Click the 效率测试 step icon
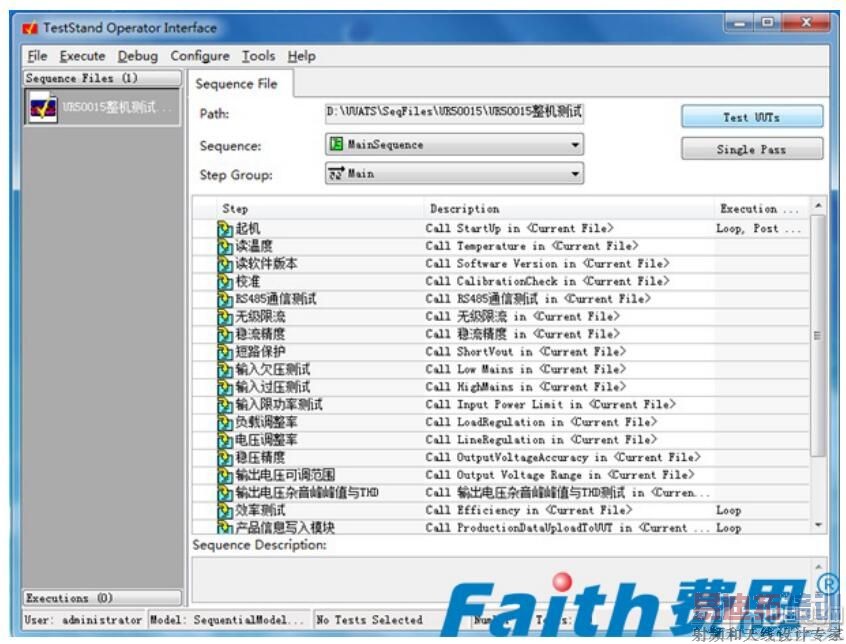This screenshot has width=846, height=644. pyautogui.click(x=224, y=511)
